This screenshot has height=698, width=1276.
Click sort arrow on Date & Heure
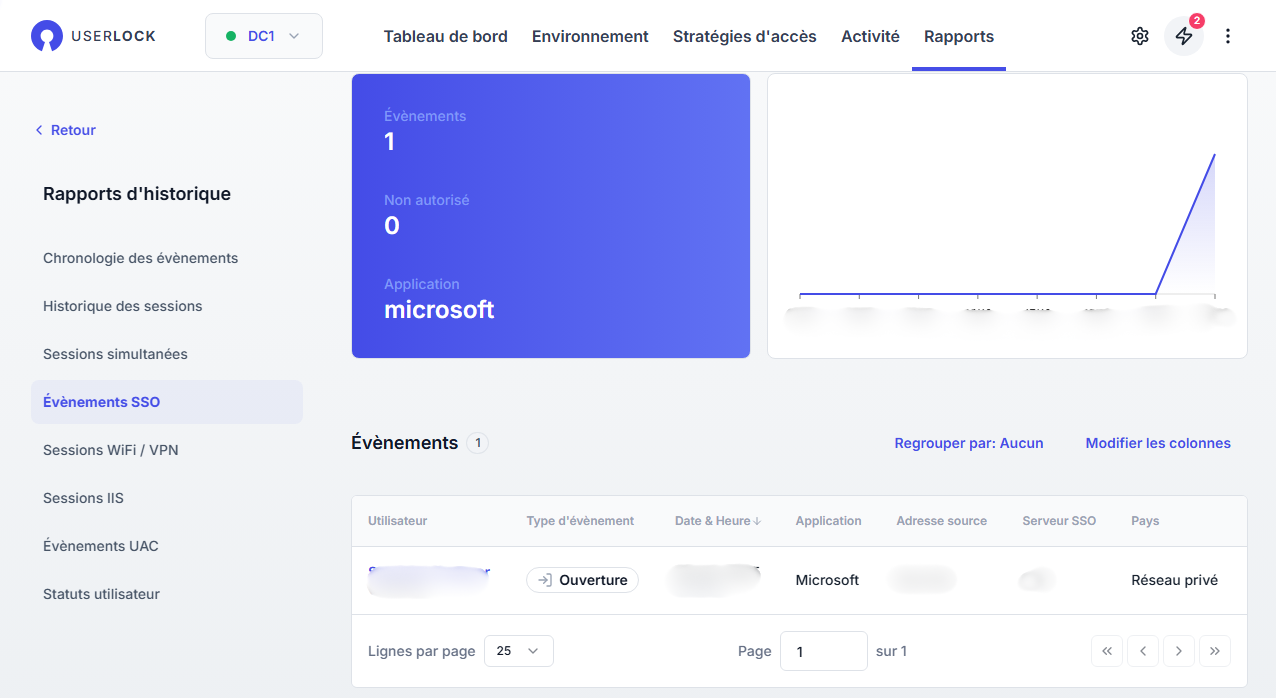tap(757, 521)
